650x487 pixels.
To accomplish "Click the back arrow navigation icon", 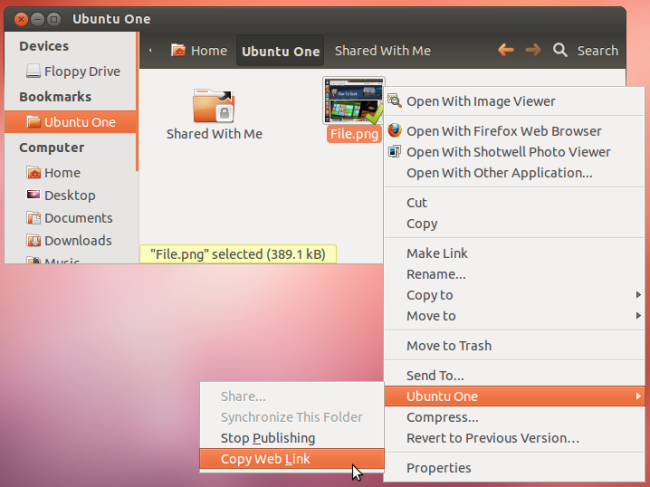I will point(506,50).
